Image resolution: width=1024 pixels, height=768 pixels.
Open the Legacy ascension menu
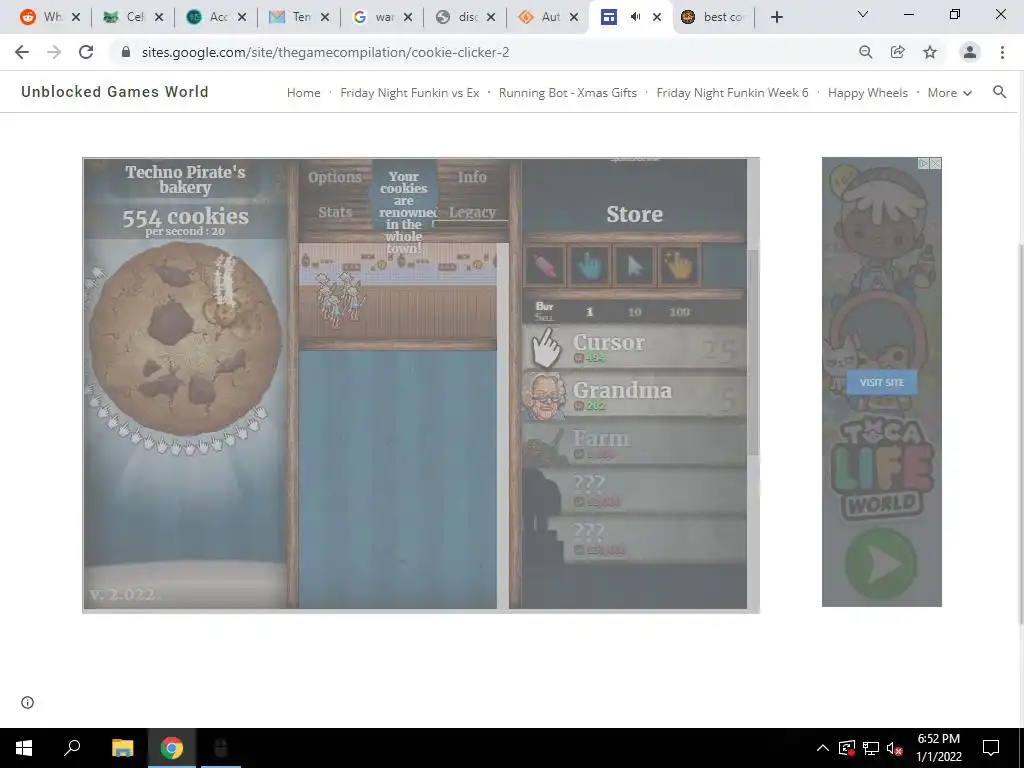click(472, 212)
